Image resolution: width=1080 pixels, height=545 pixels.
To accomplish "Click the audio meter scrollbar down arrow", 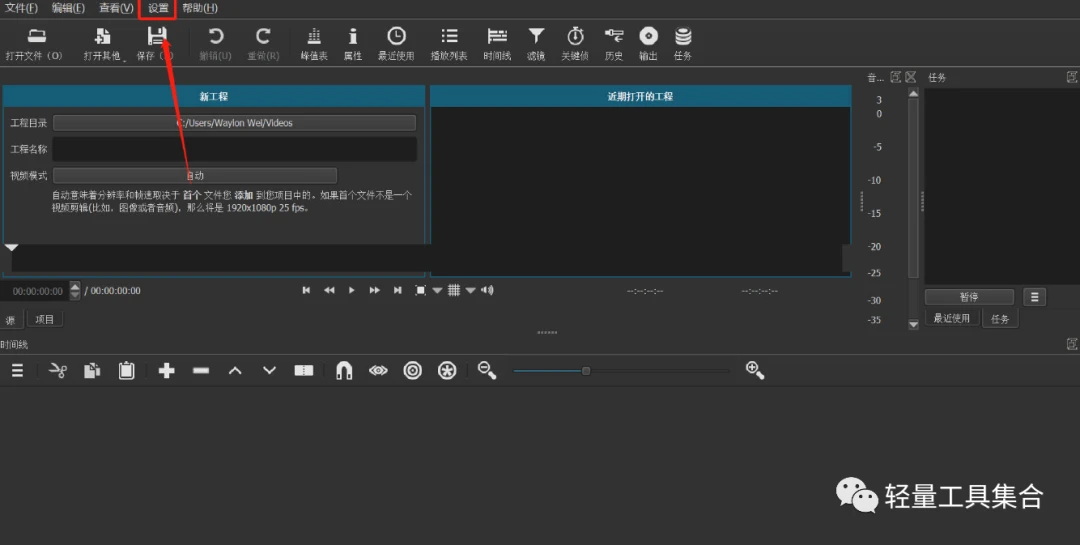I will click(x=913, y=325).
